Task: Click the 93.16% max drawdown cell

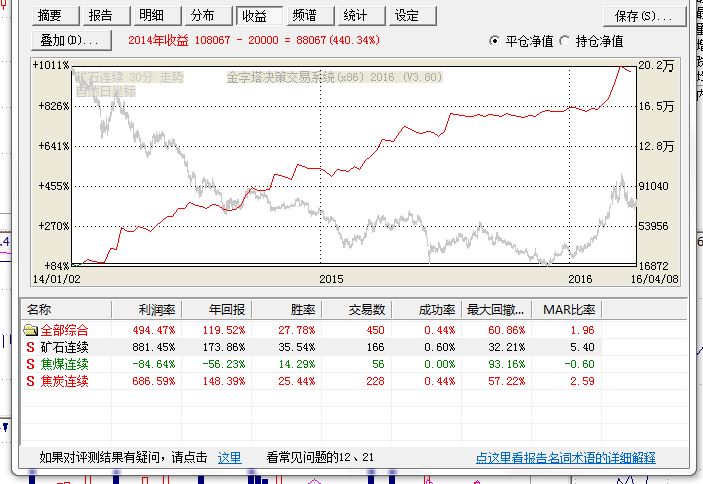Action: coord(506,364)
